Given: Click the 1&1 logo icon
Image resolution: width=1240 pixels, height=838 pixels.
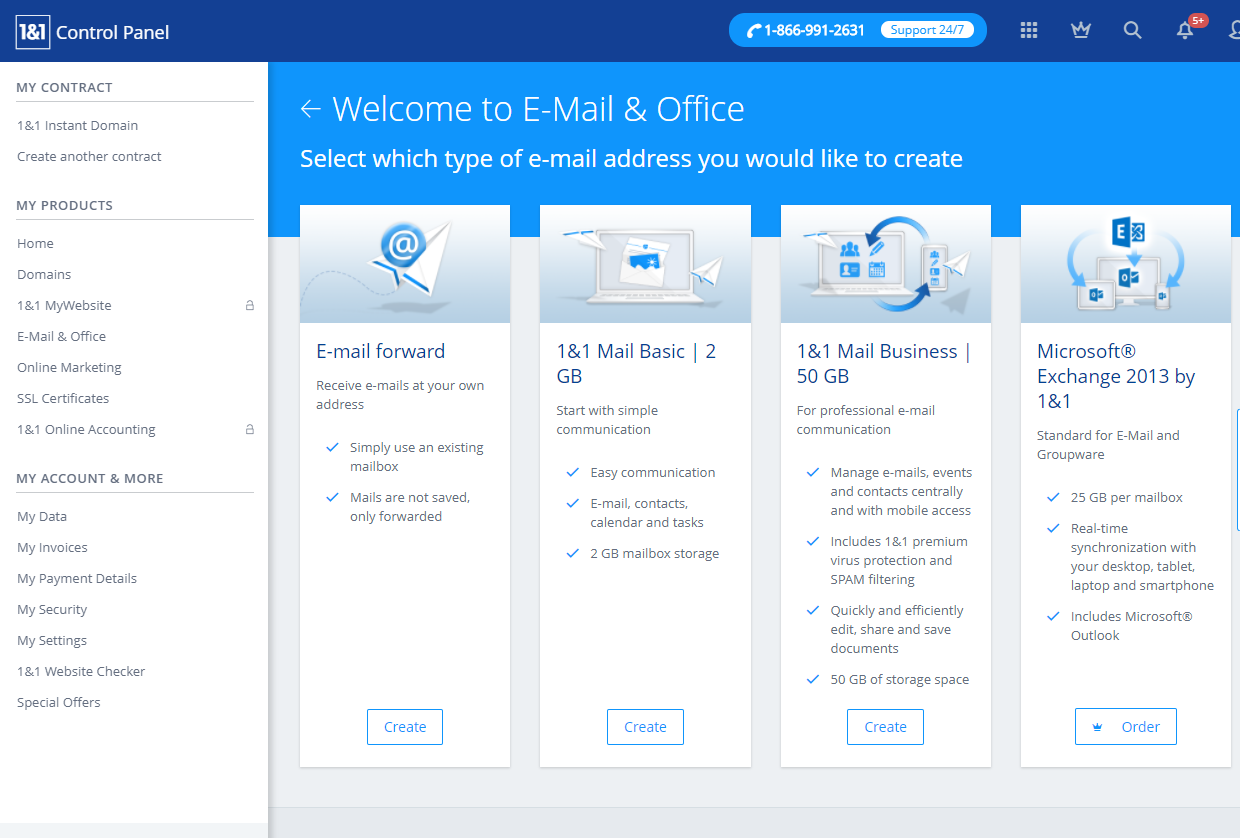Looking at the screenshot, I should pyautogui.click(x=32, y=32).
